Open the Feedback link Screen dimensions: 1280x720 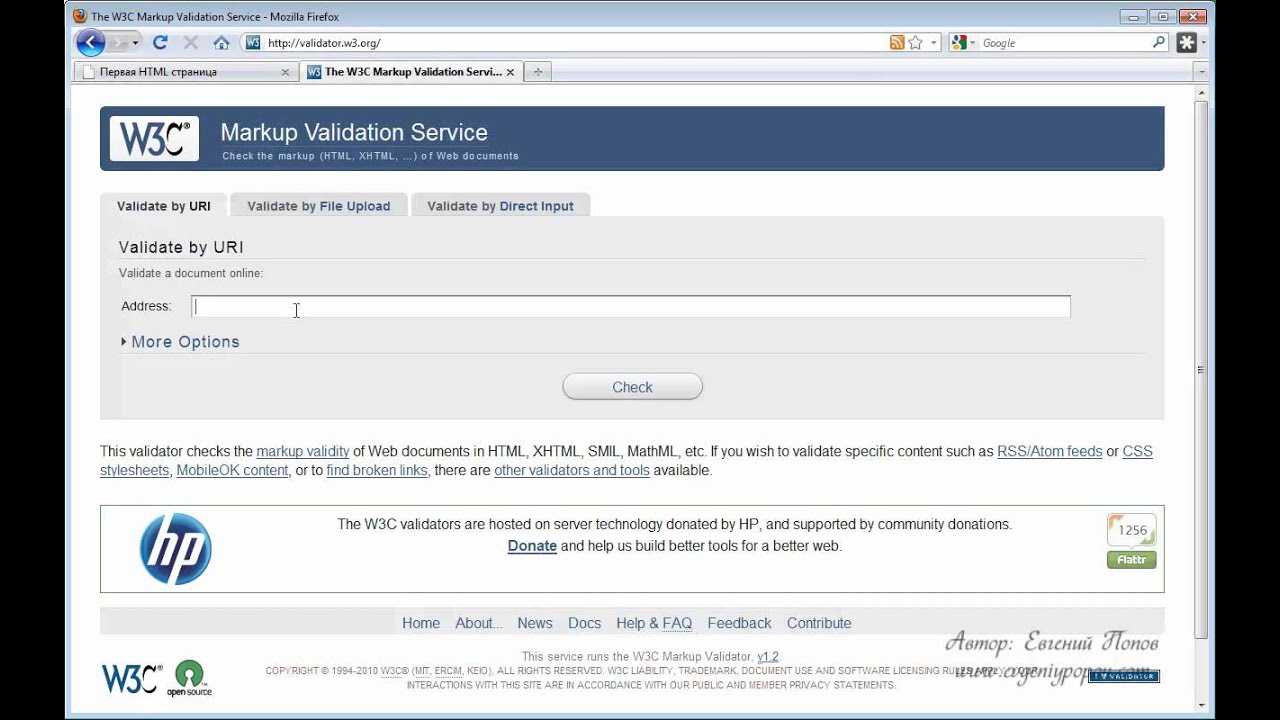click(739, 623)
